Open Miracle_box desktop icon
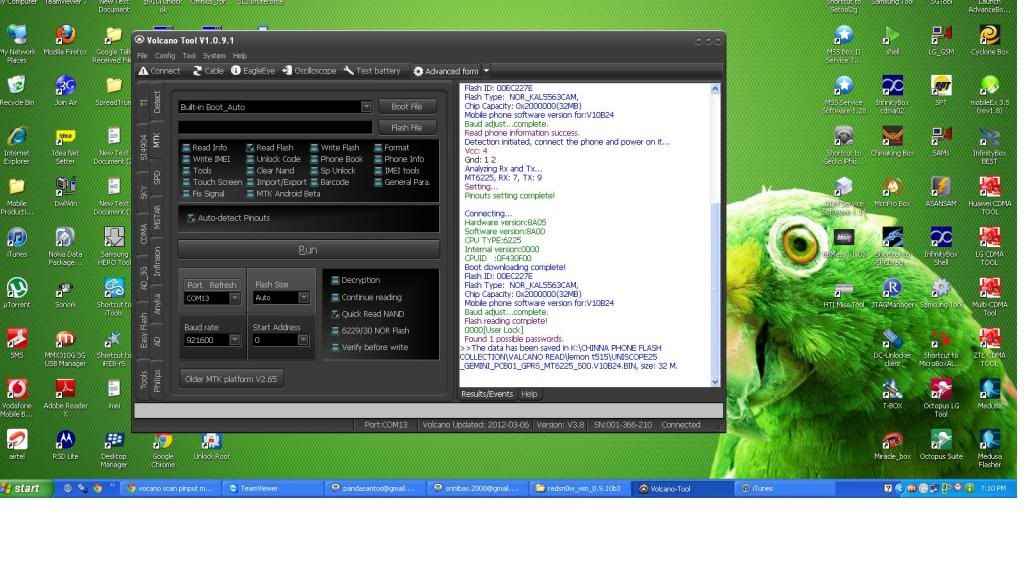The height and width of the screenshot is (576, 1024). point(892,445)
